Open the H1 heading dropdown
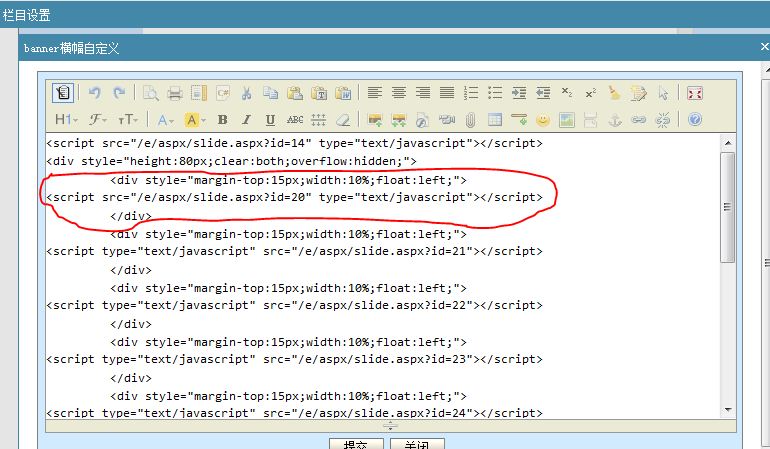The image size is (770, 449). [66, 119]
